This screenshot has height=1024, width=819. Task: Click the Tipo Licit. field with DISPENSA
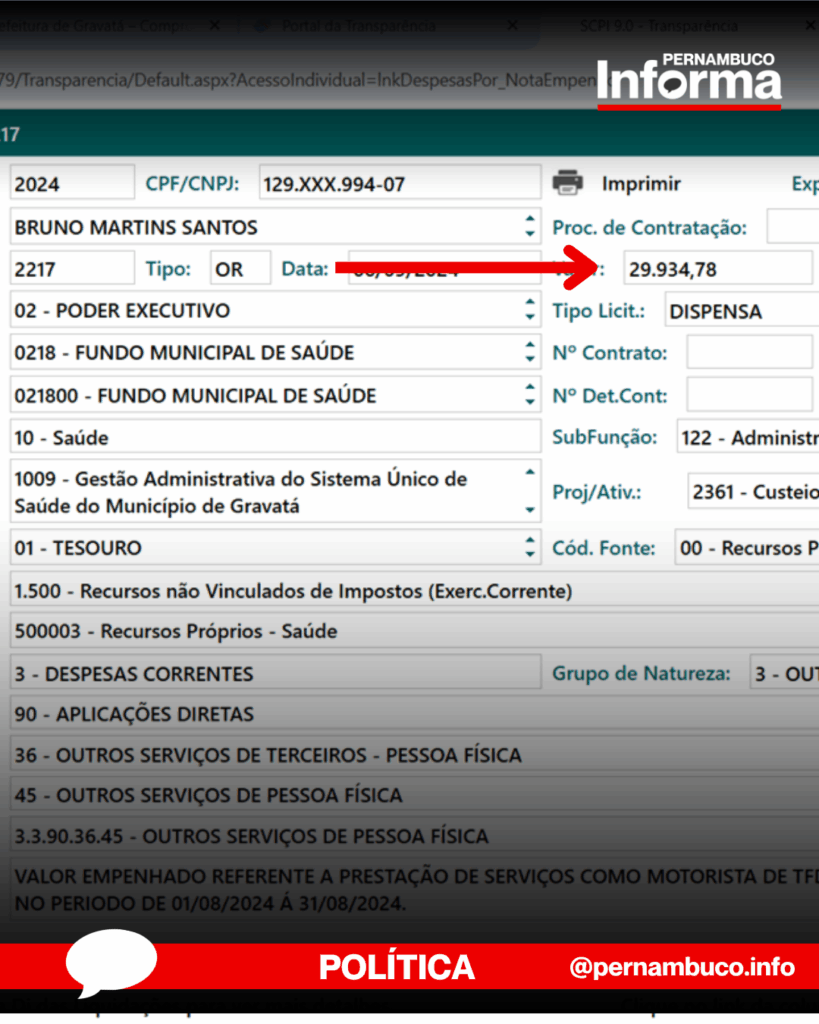(x=741, y=311)
